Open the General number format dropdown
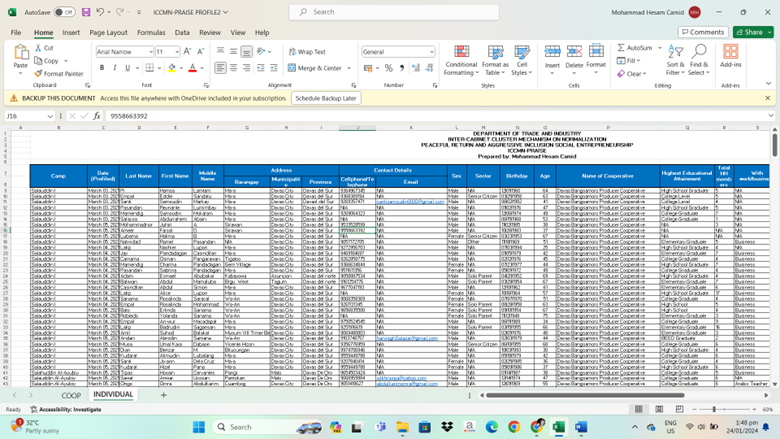The image size is (780, 439). [x=431, y=52]
